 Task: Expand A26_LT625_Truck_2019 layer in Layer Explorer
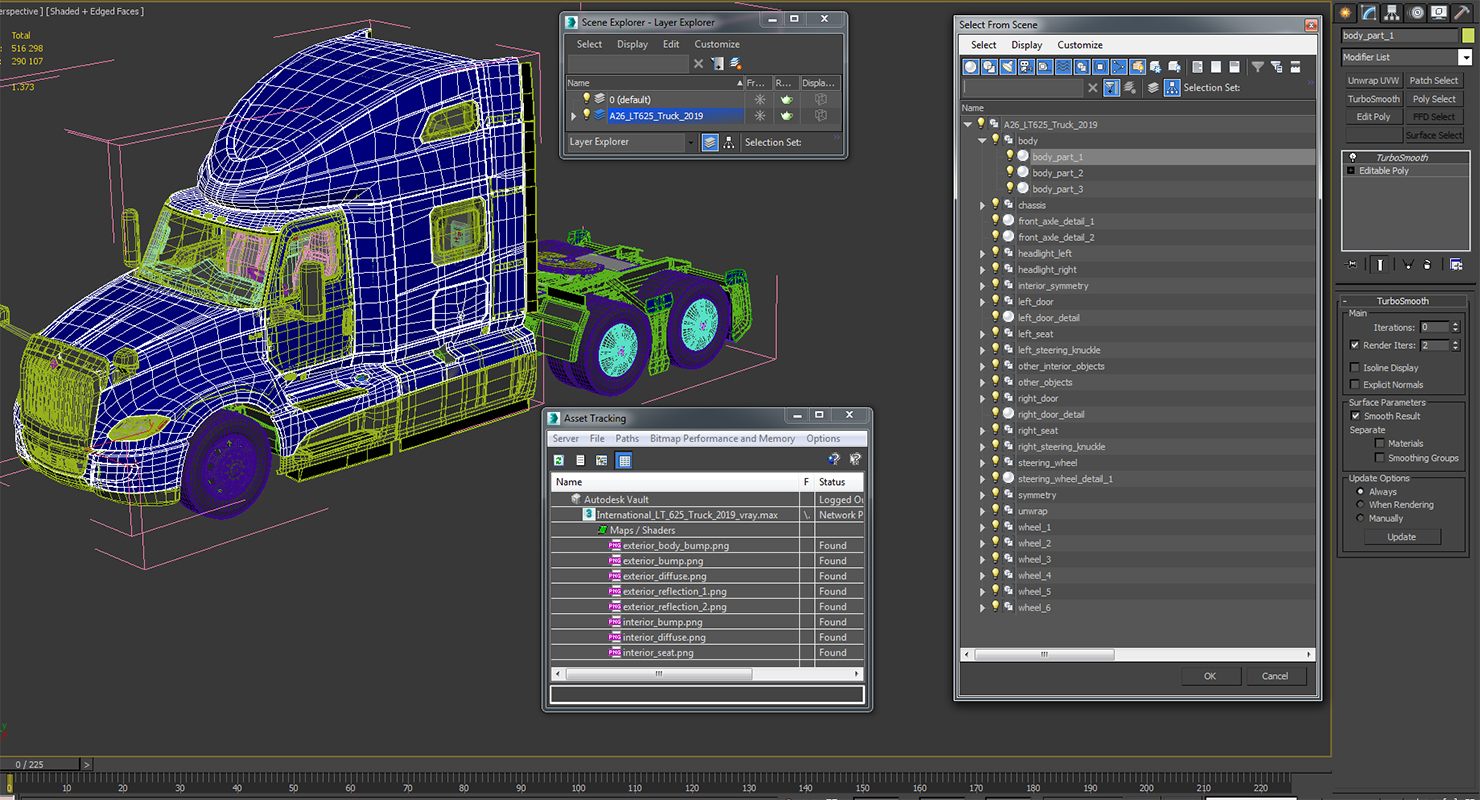pos(573,116)
